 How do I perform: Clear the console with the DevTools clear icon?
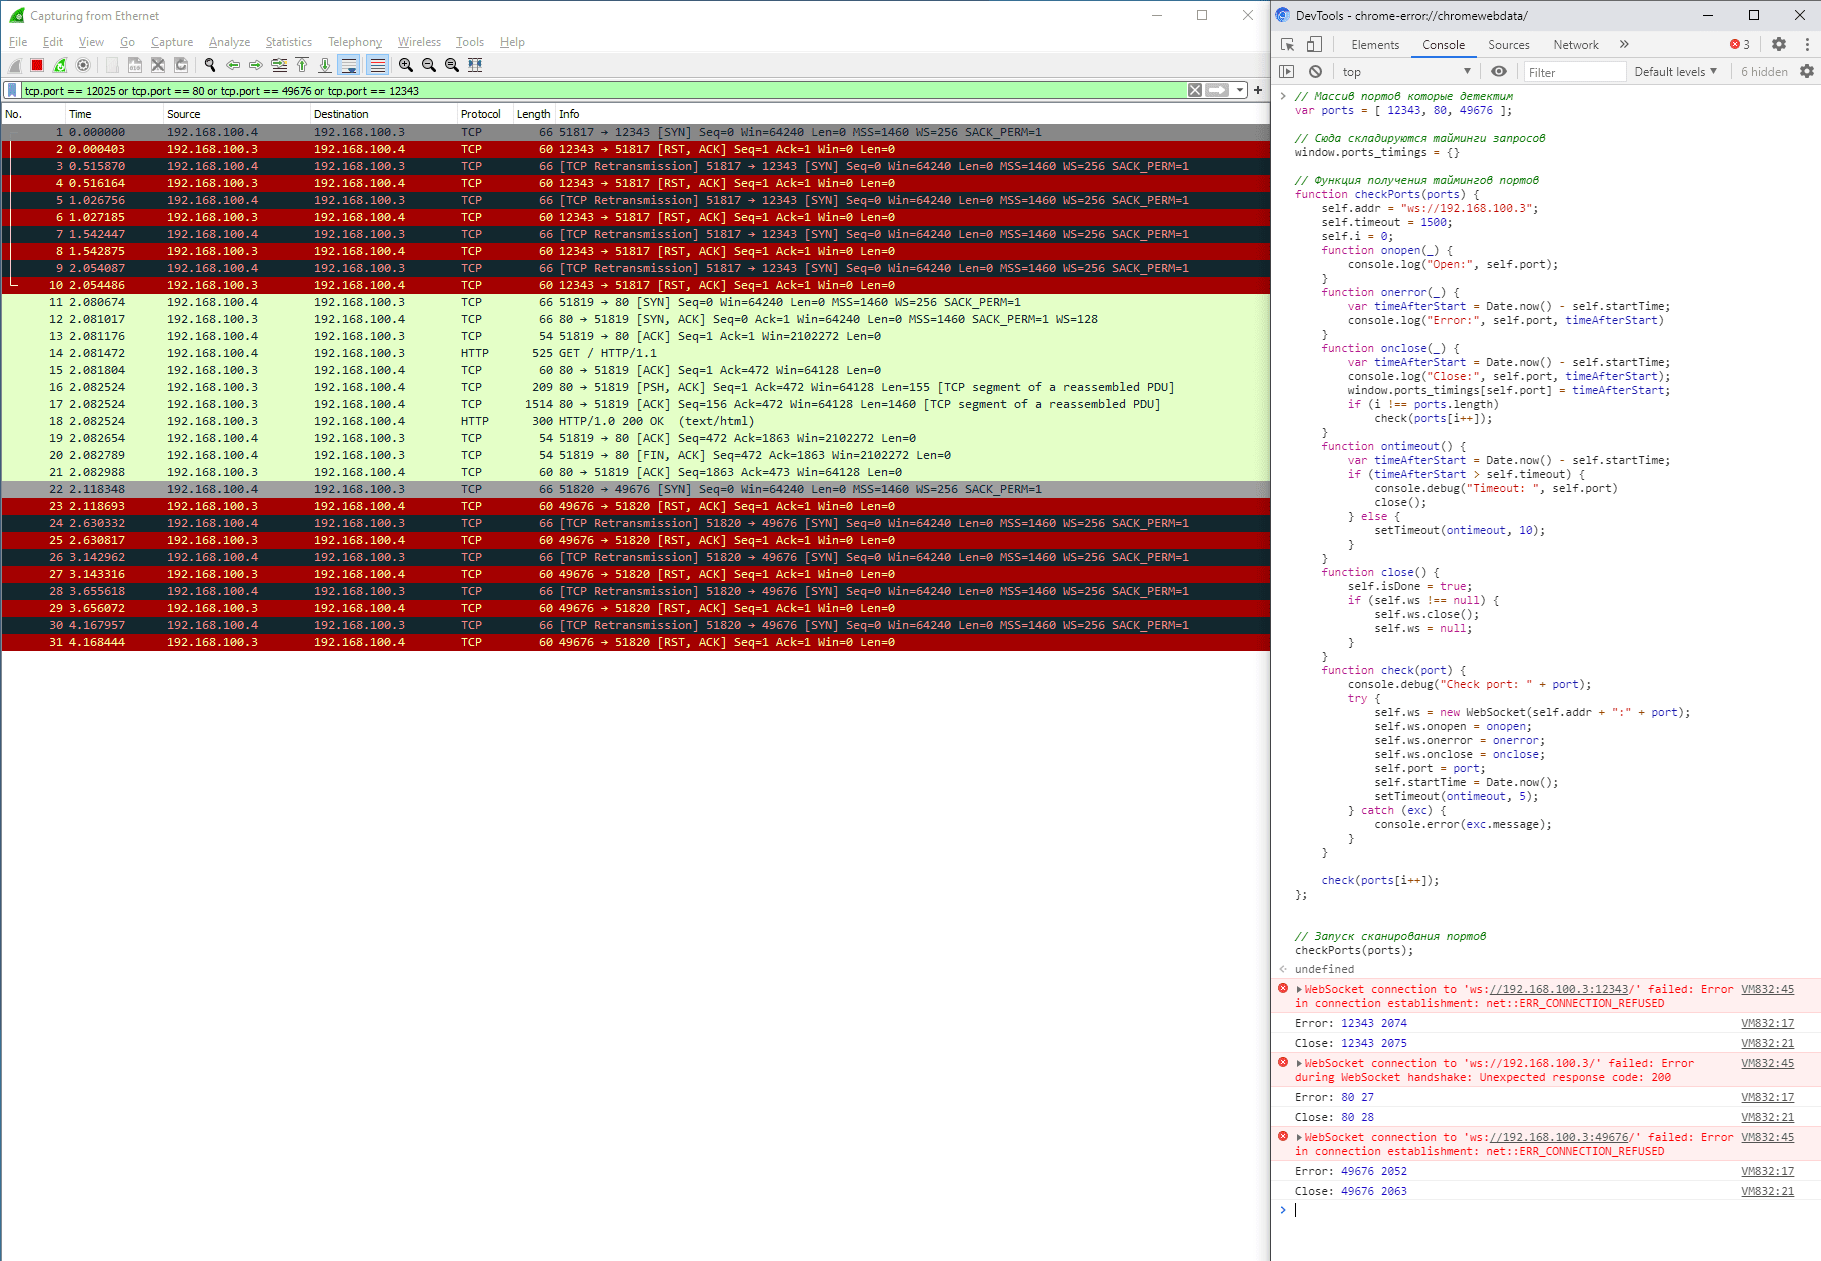(1315, 72)
